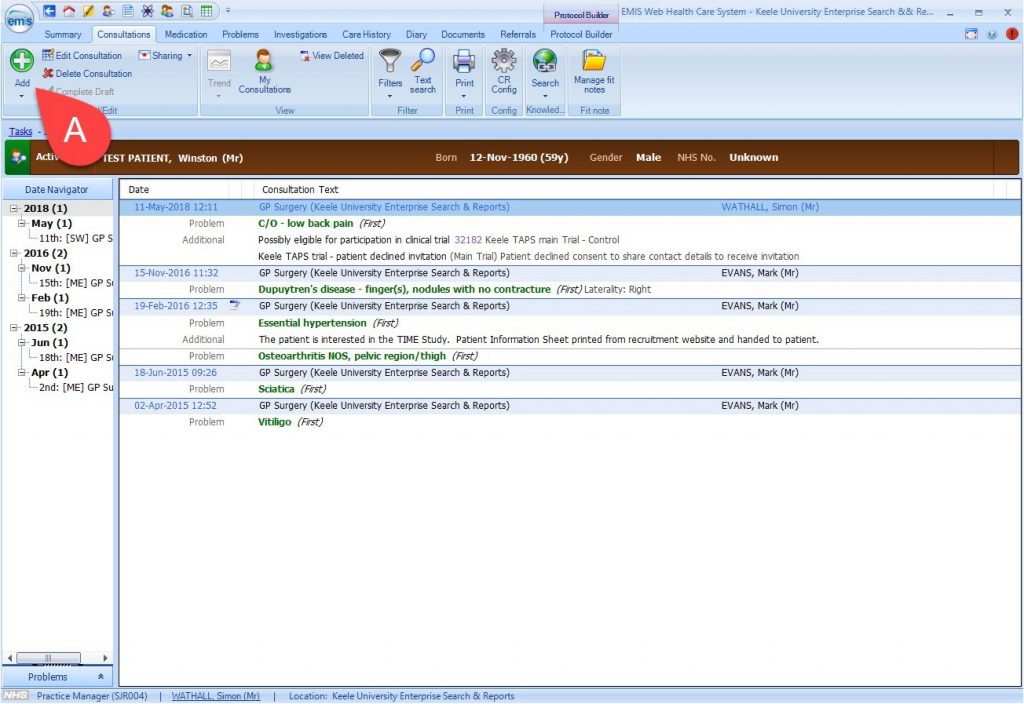Select the 15-Nov-2016 11:32 consultation row
Screen dimensions: 1024x704
click(569, 273)
